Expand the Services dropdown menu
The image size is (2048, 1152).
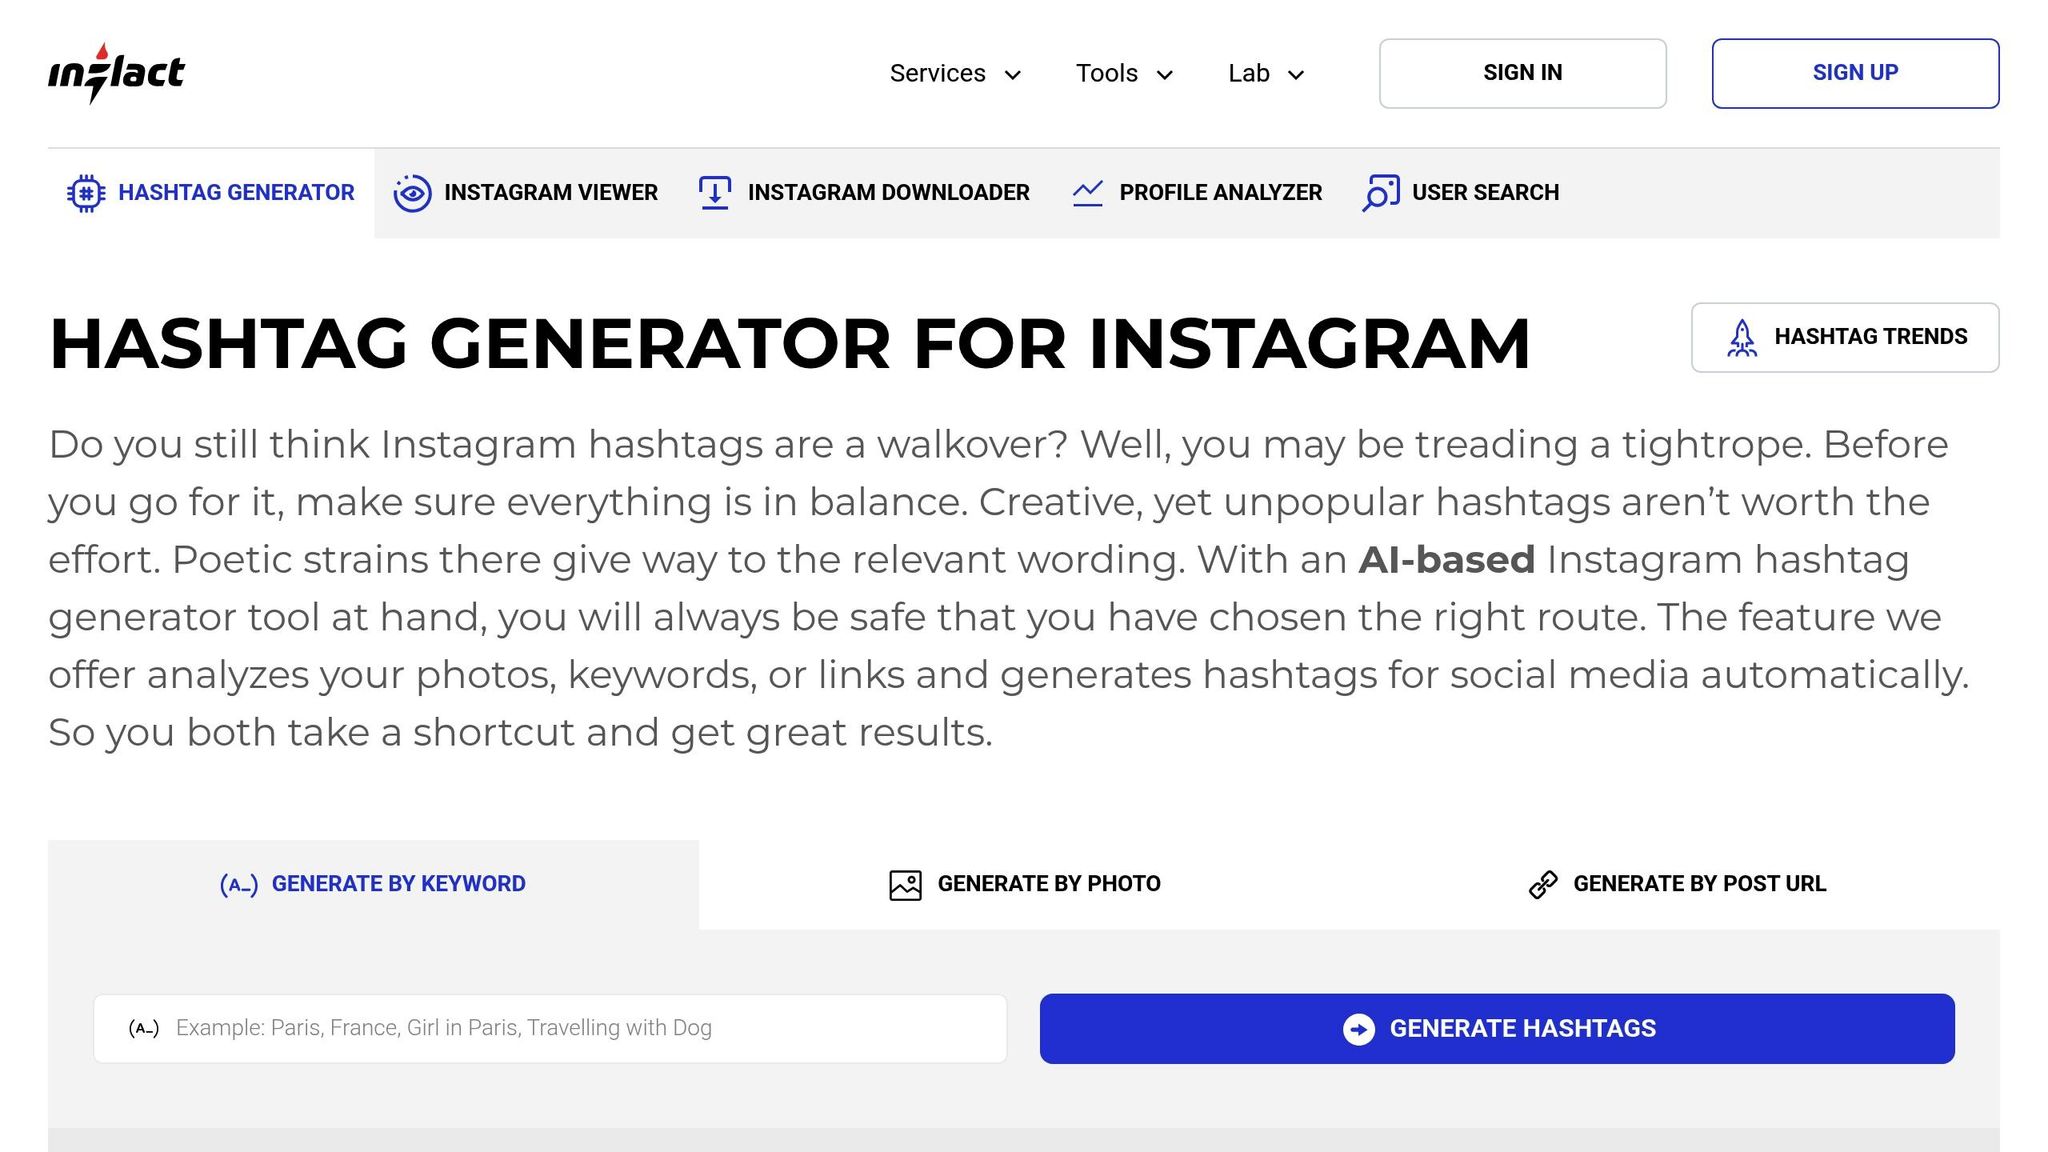point(955,74)
